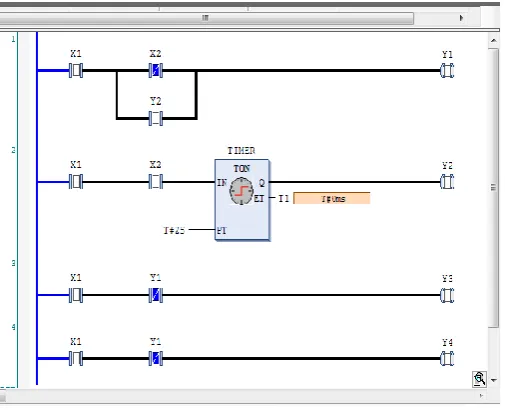Select the Y3 output coil
Viewport: 505px width, 410px height.
447,295
